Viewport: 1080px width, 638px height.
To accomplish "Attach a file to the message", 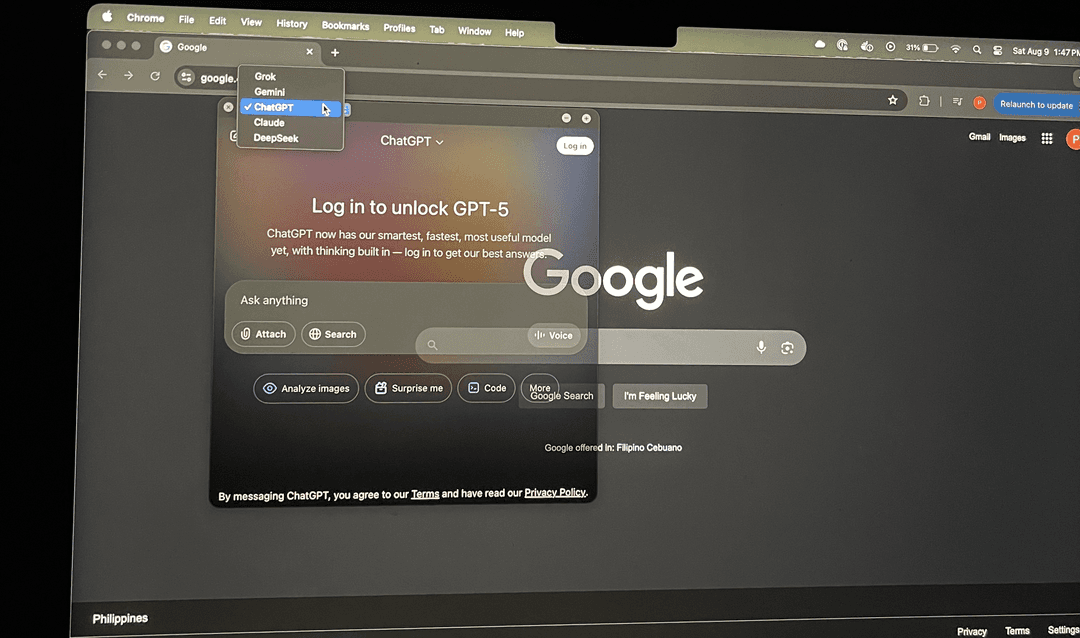I will click(263, 334).
